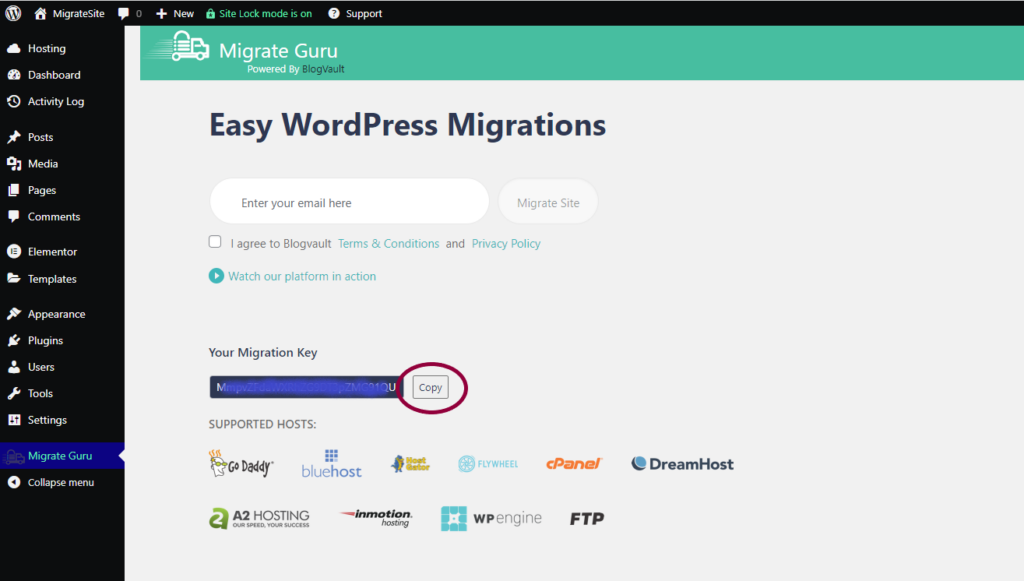Image resolution: width=1024 pixels, height=581 pixels.
Task: Click the play icon next to platform video link
Action: 214,275
